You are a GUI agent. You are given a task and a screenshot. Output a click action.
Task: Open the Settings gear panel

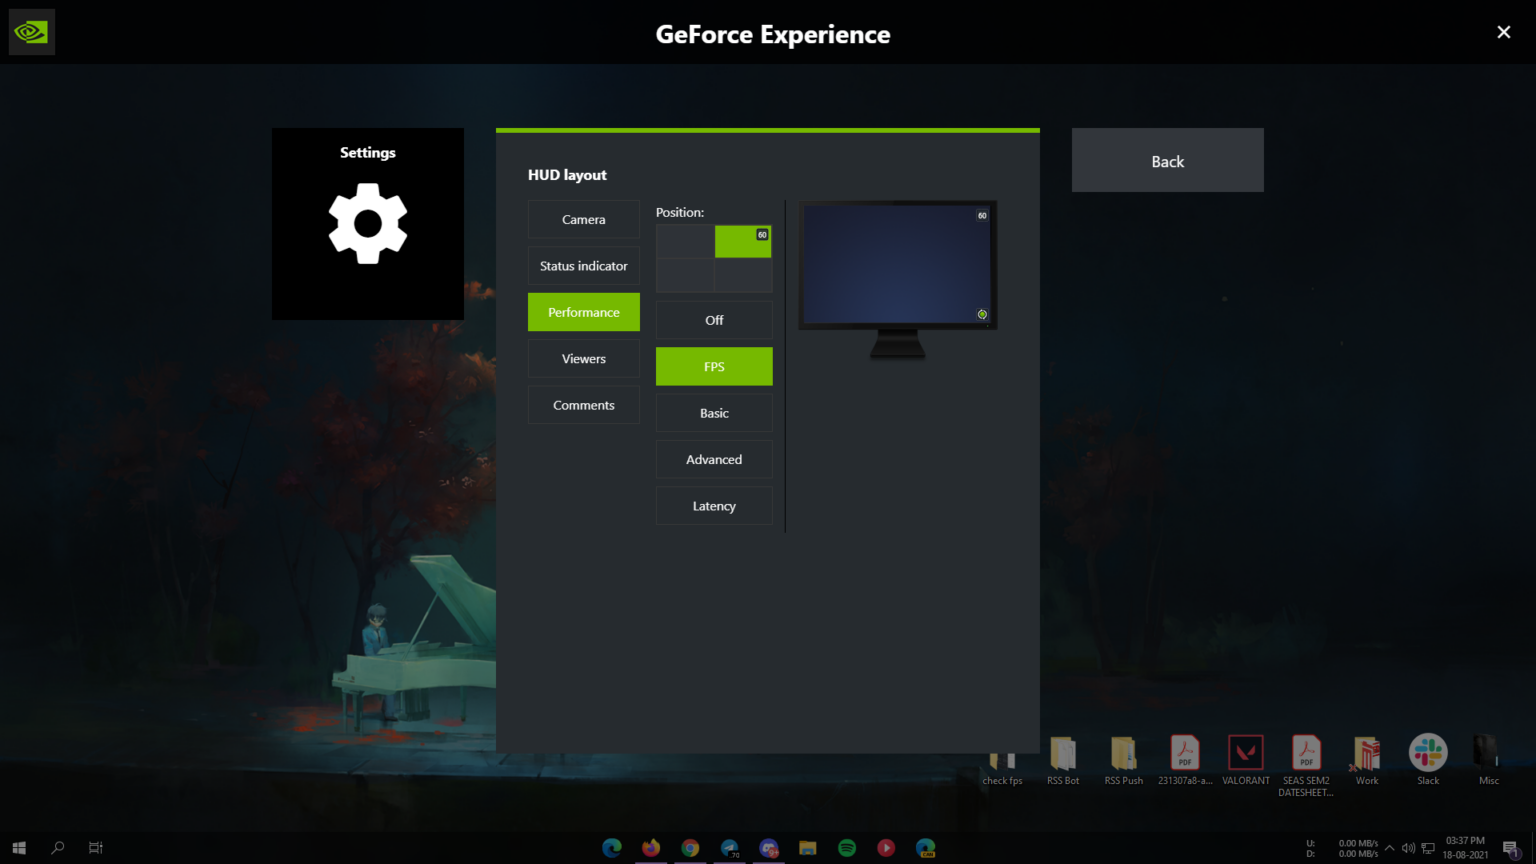(367, 223)
